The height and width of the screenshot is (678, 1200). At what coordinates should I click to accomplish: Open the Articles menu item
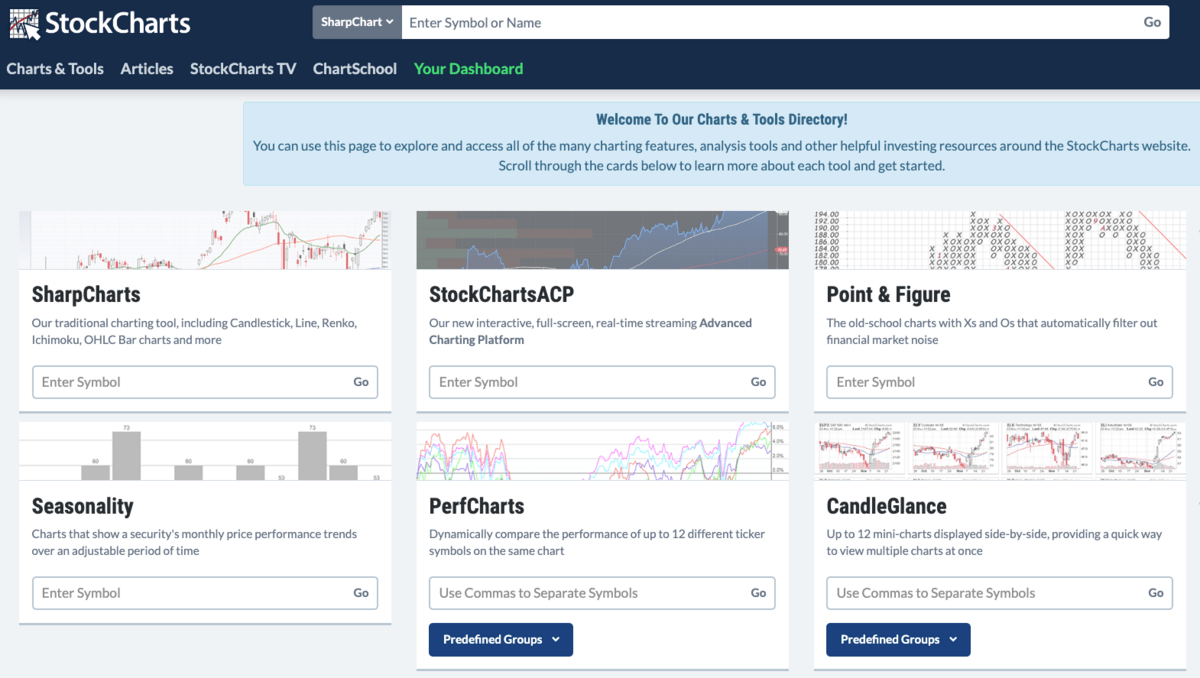[x=147, y=69]
